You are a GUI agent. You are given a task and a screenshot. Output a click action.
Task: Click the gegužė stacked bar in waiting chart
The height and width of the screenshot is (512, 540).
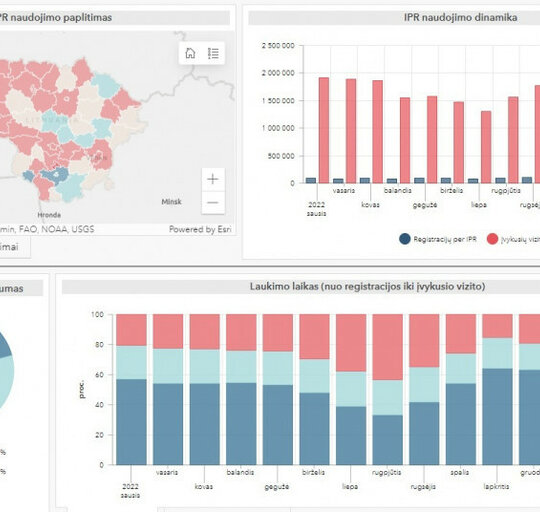point(278,389)
